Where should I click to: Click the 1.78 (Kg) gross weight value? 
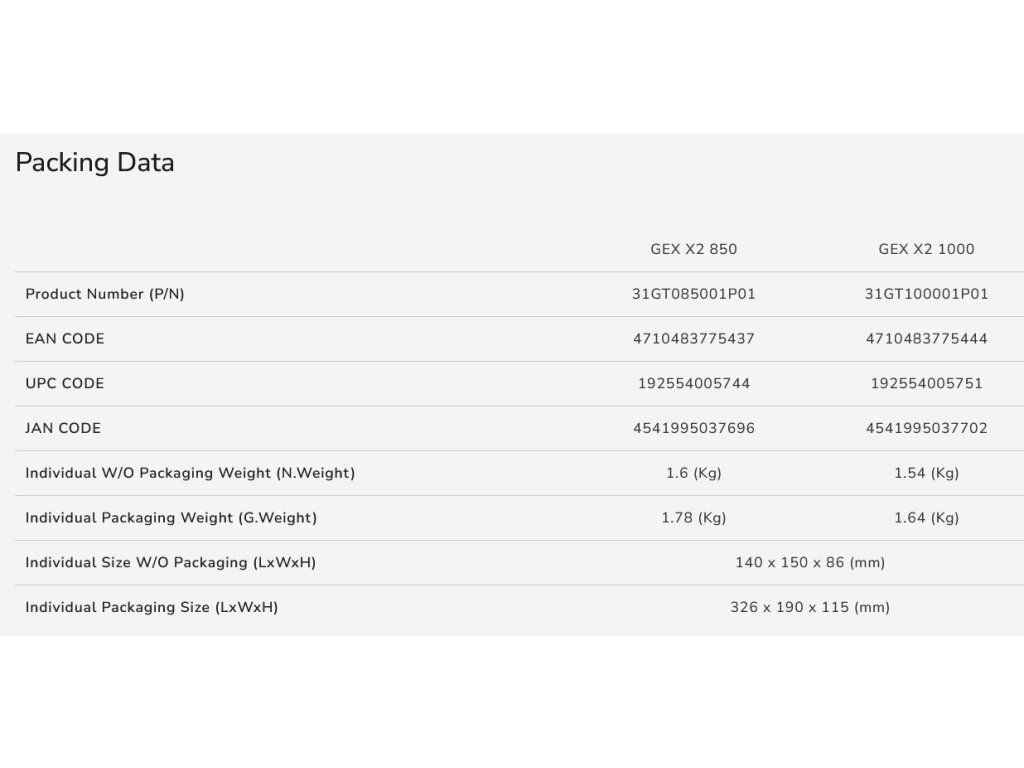click(x=694, y=518)
